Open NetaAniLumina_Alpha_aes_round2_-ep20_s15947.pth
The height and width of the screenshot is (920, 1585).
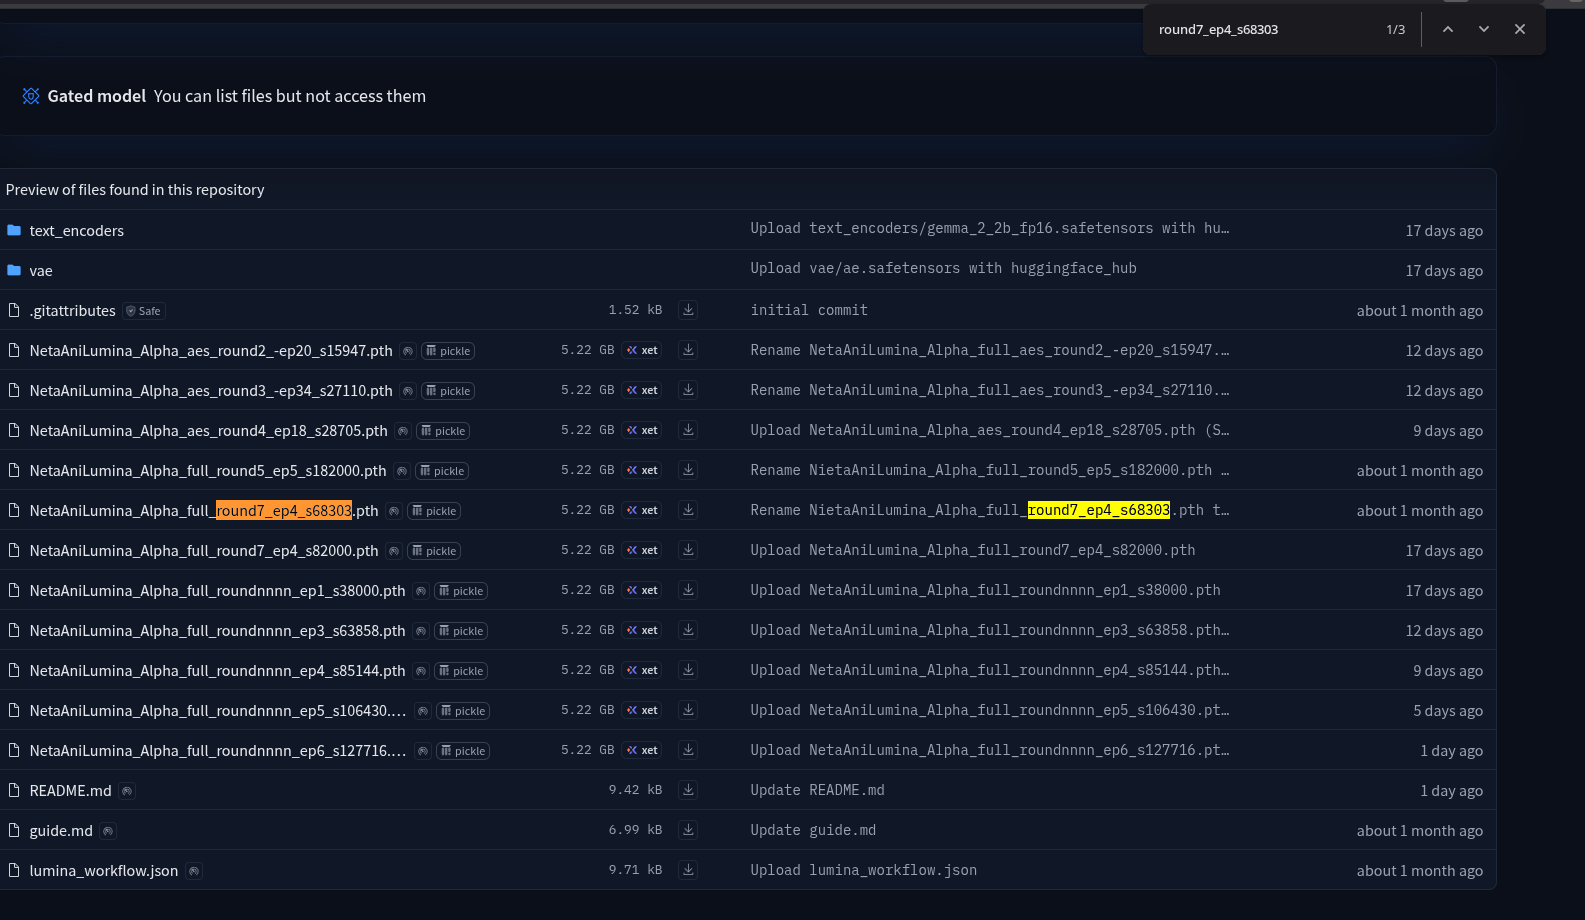pos(211,351)
